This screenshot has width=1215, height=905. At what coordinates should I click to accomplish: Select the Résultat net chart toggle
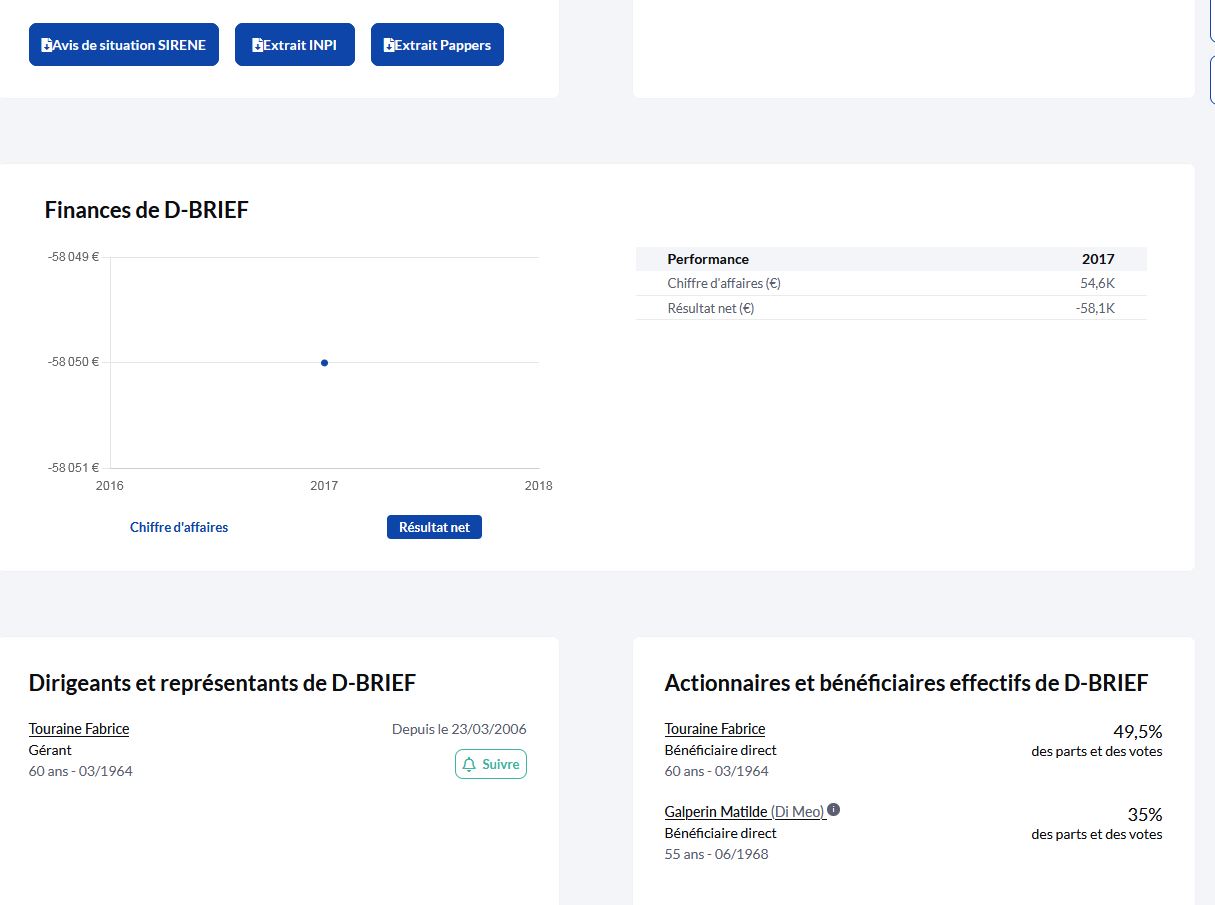(434, 527)
